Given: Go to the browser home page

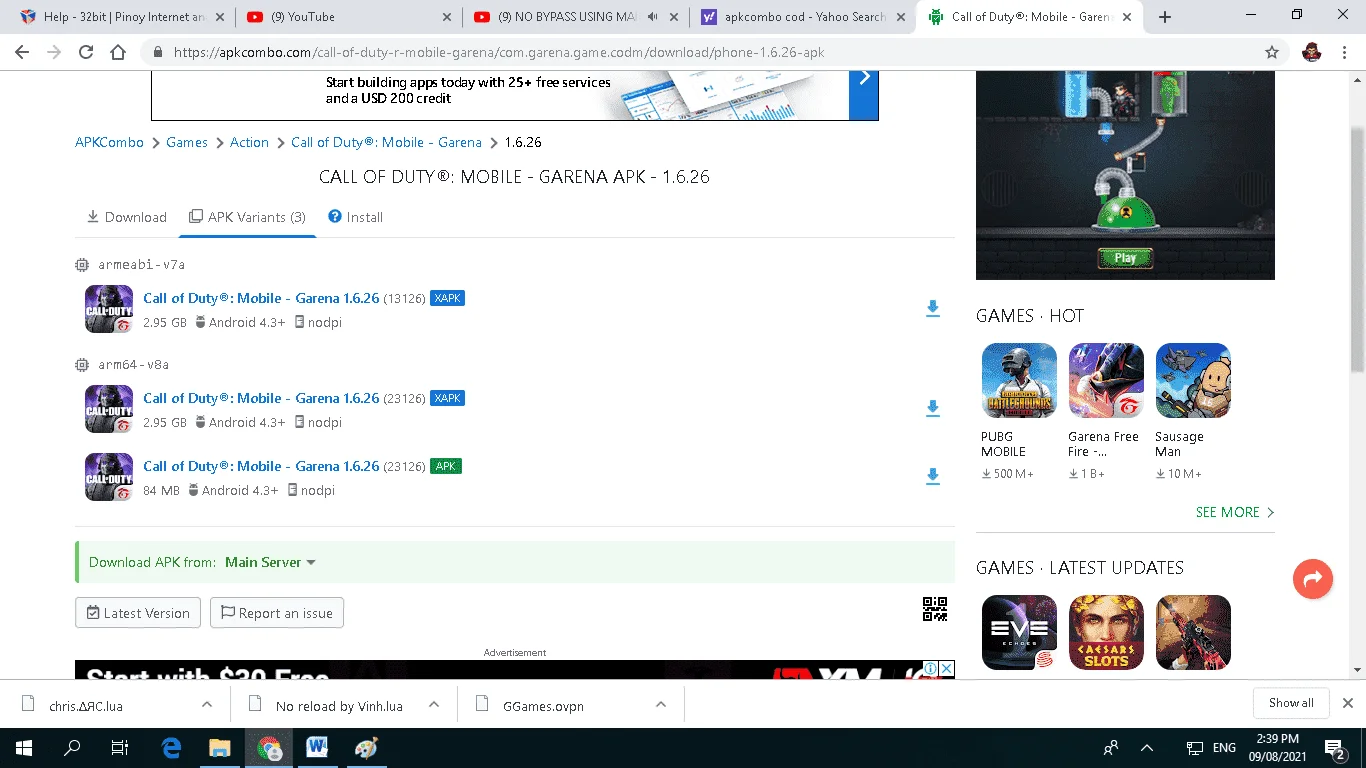Looking at the screenshot, I should pyautogui.click(x=118, y=52).
